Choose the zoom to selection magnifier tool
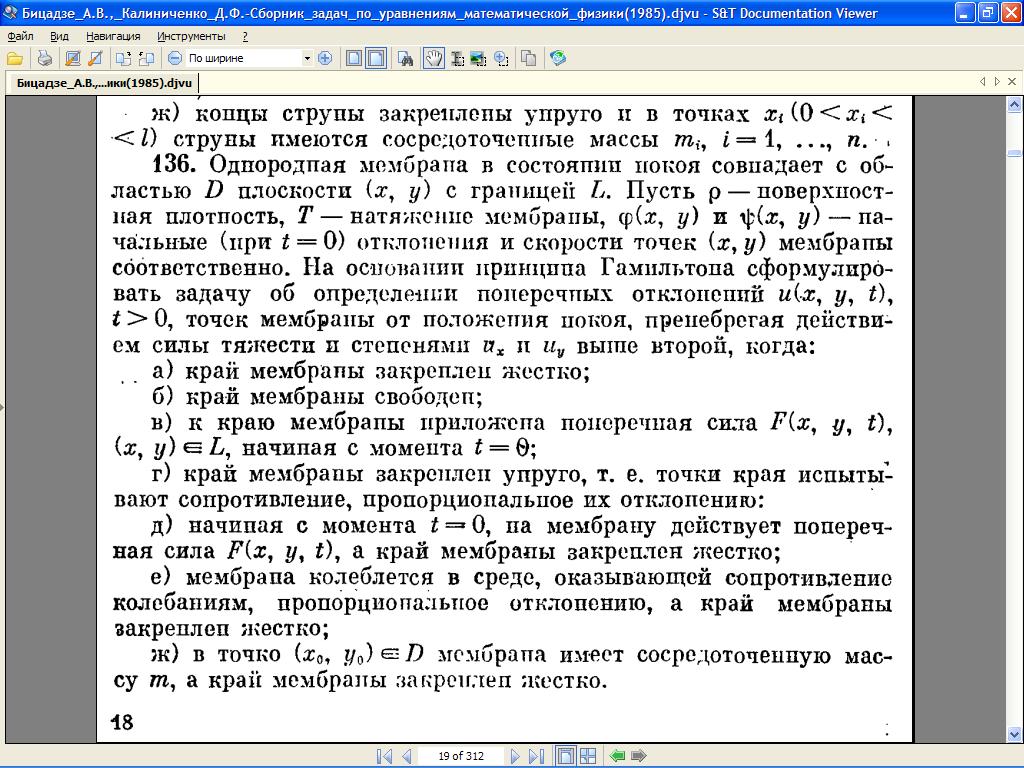1024x768 pixels. [500, 58]
